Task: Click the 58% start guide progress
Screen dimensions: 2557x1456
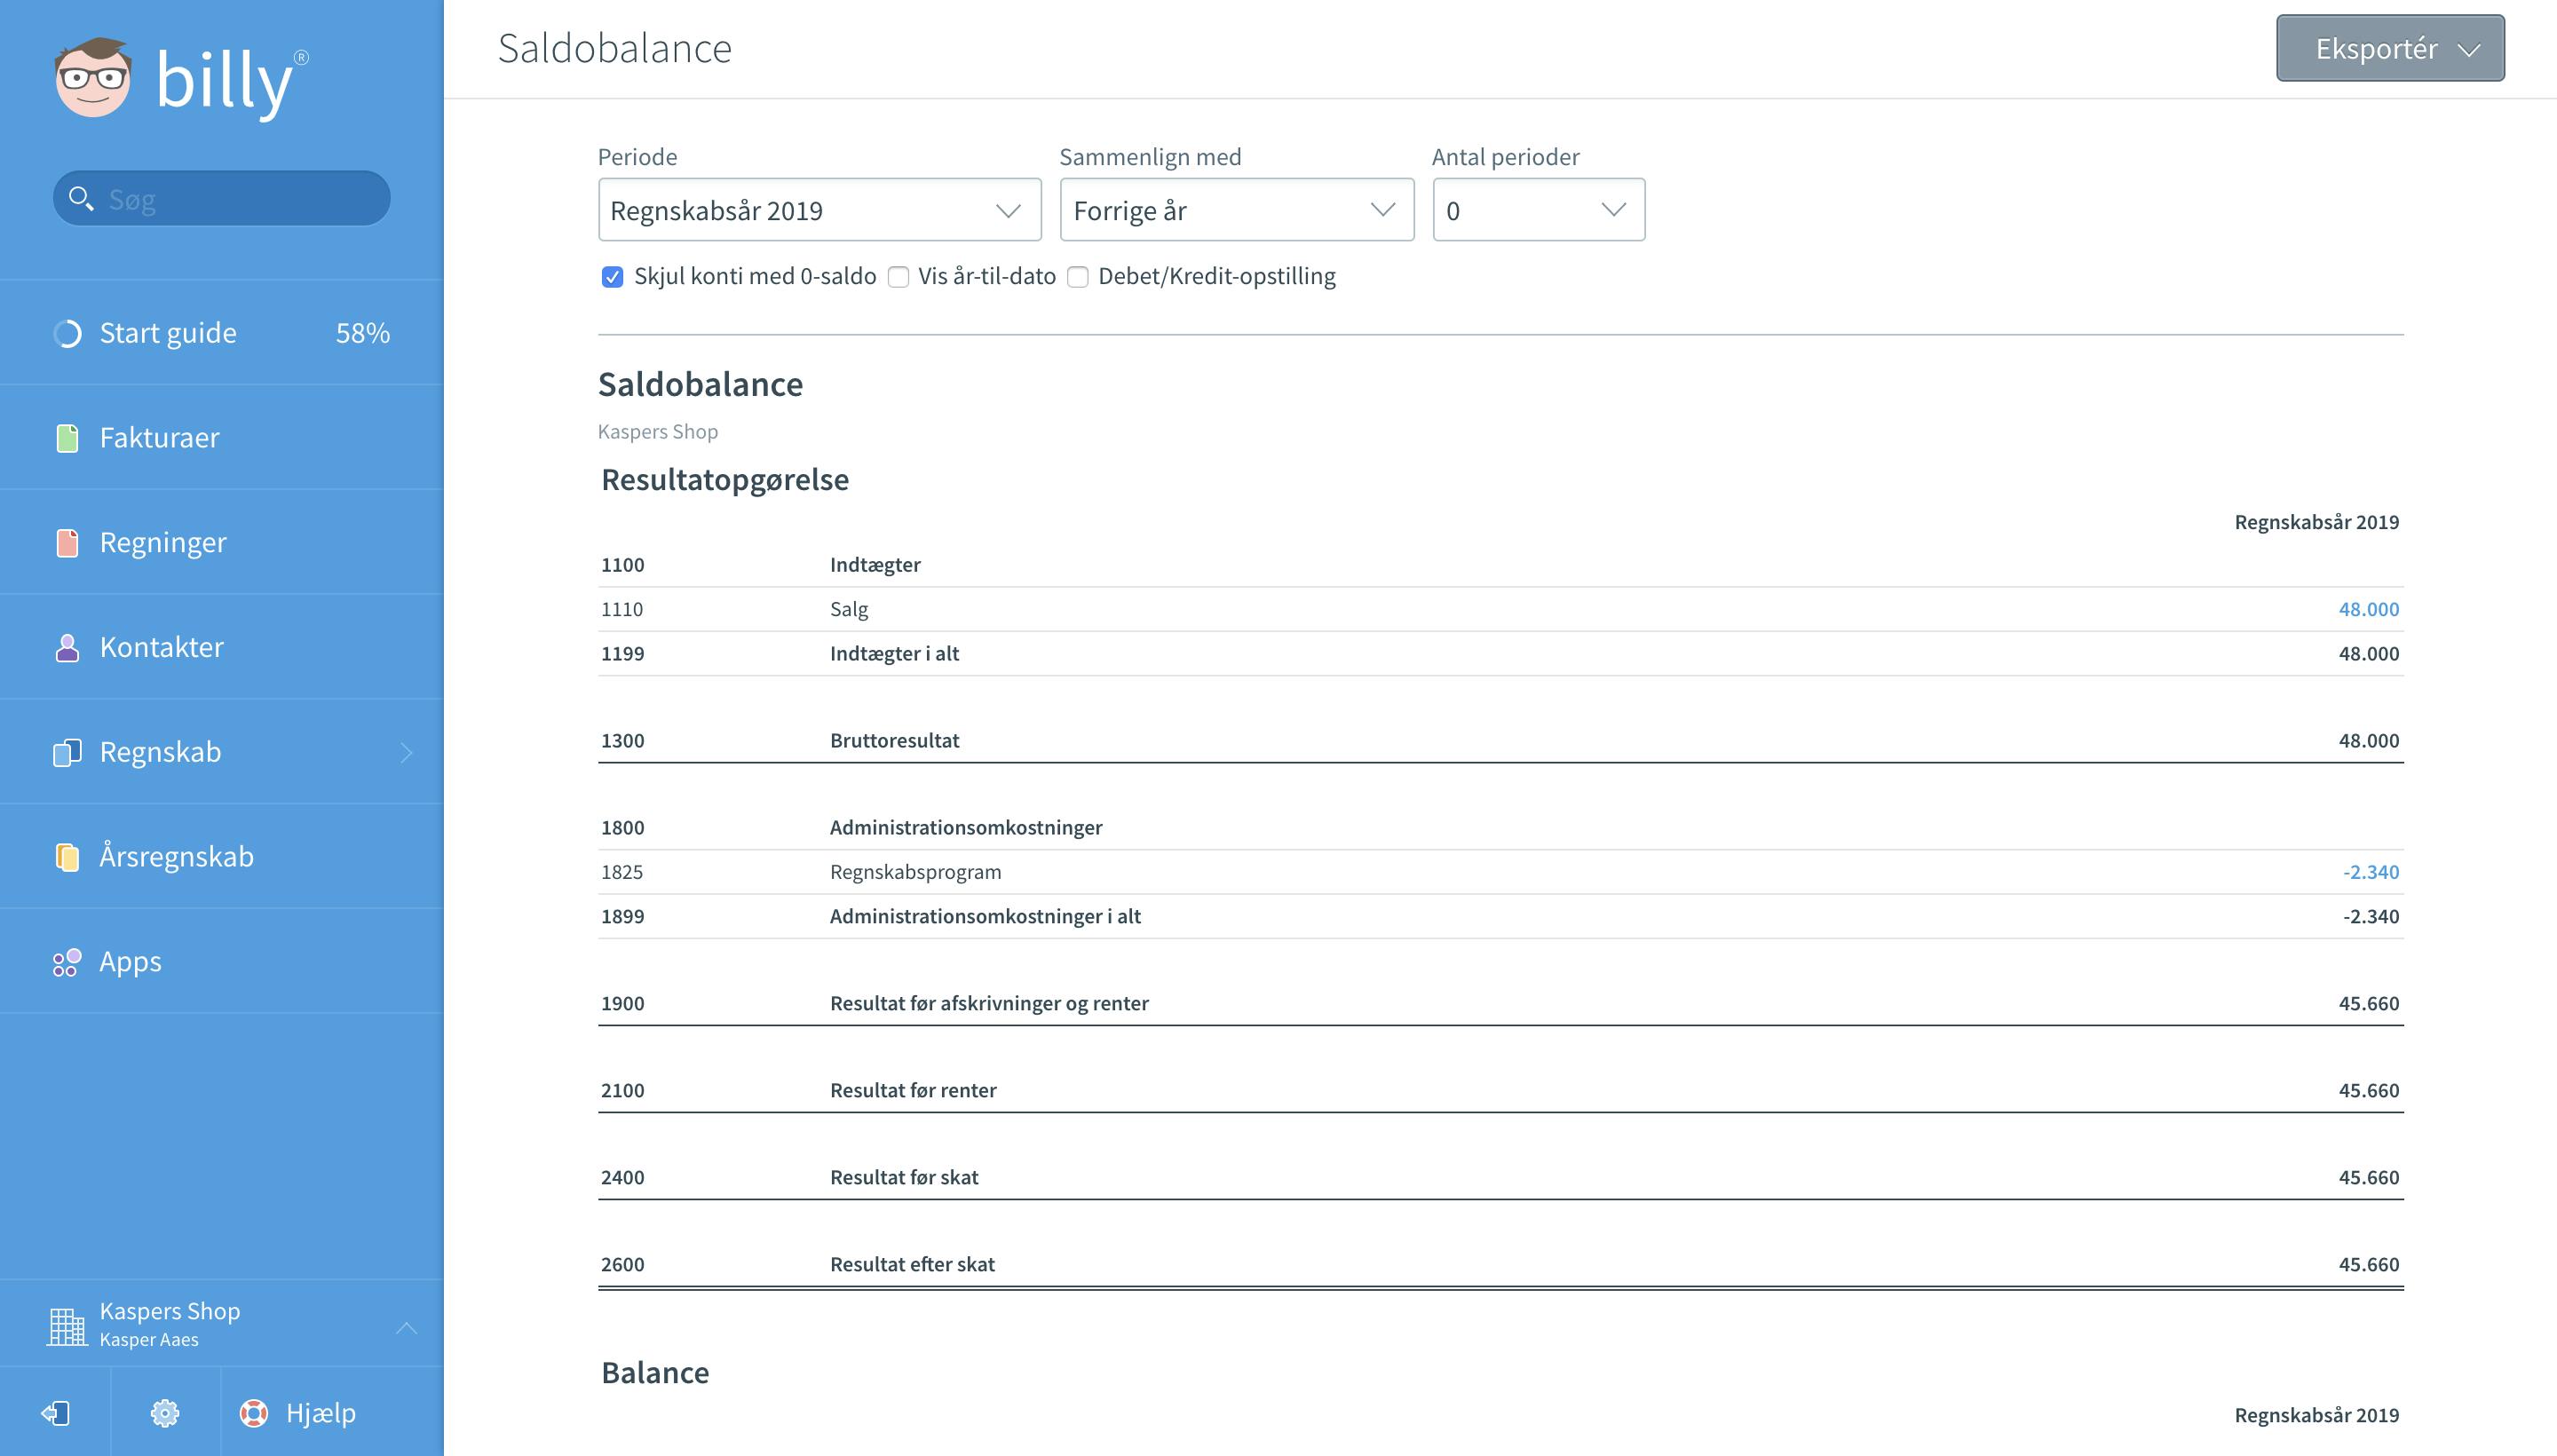Action: click(x=363, y=333)
